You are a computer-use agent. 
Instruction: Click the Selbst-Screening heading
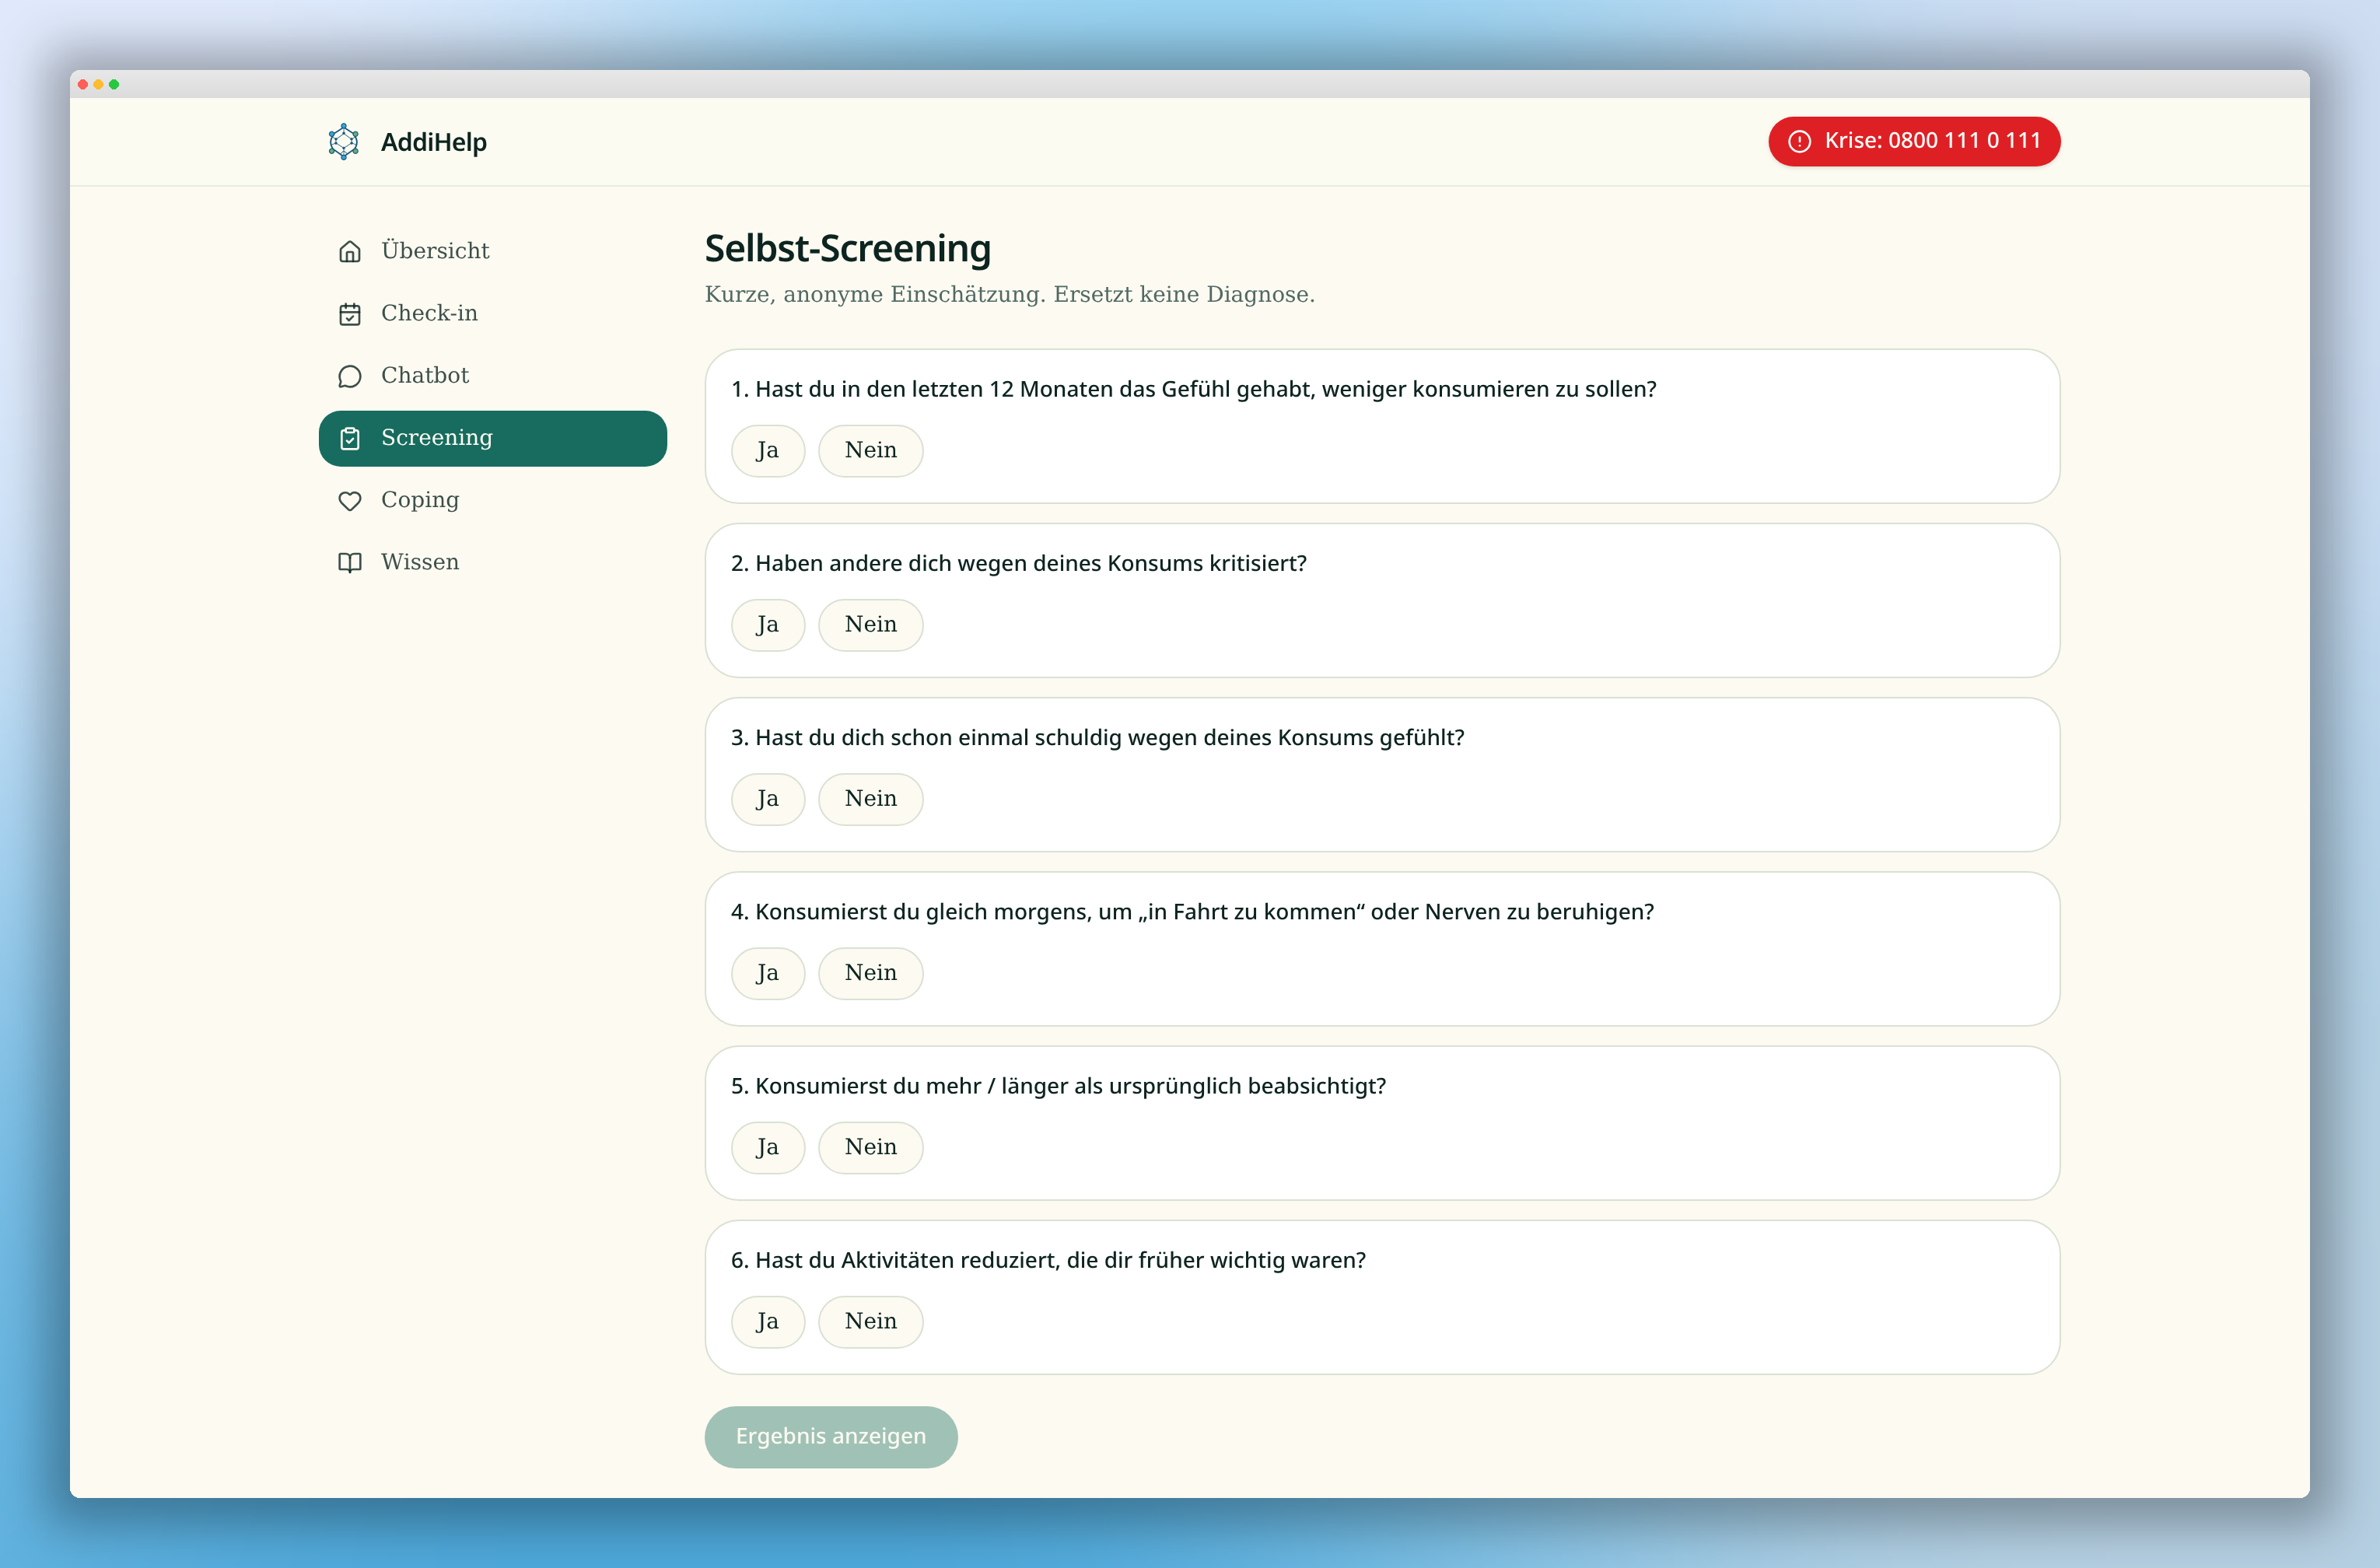point(848,248)
